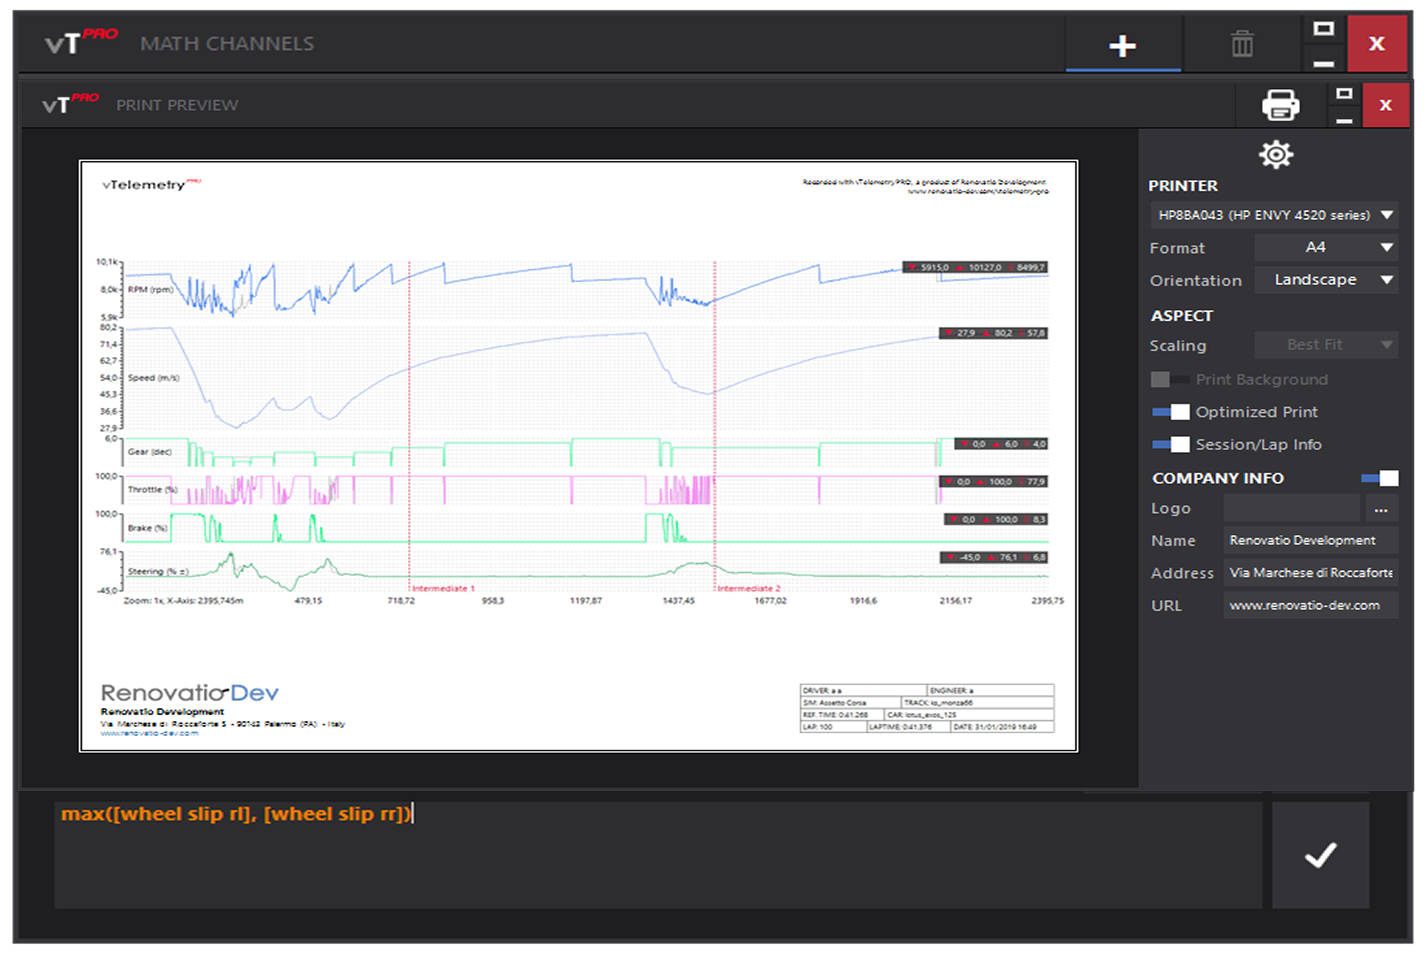Edit the company Name field
Screen dimensions: 1428x961
[1310, 541]
